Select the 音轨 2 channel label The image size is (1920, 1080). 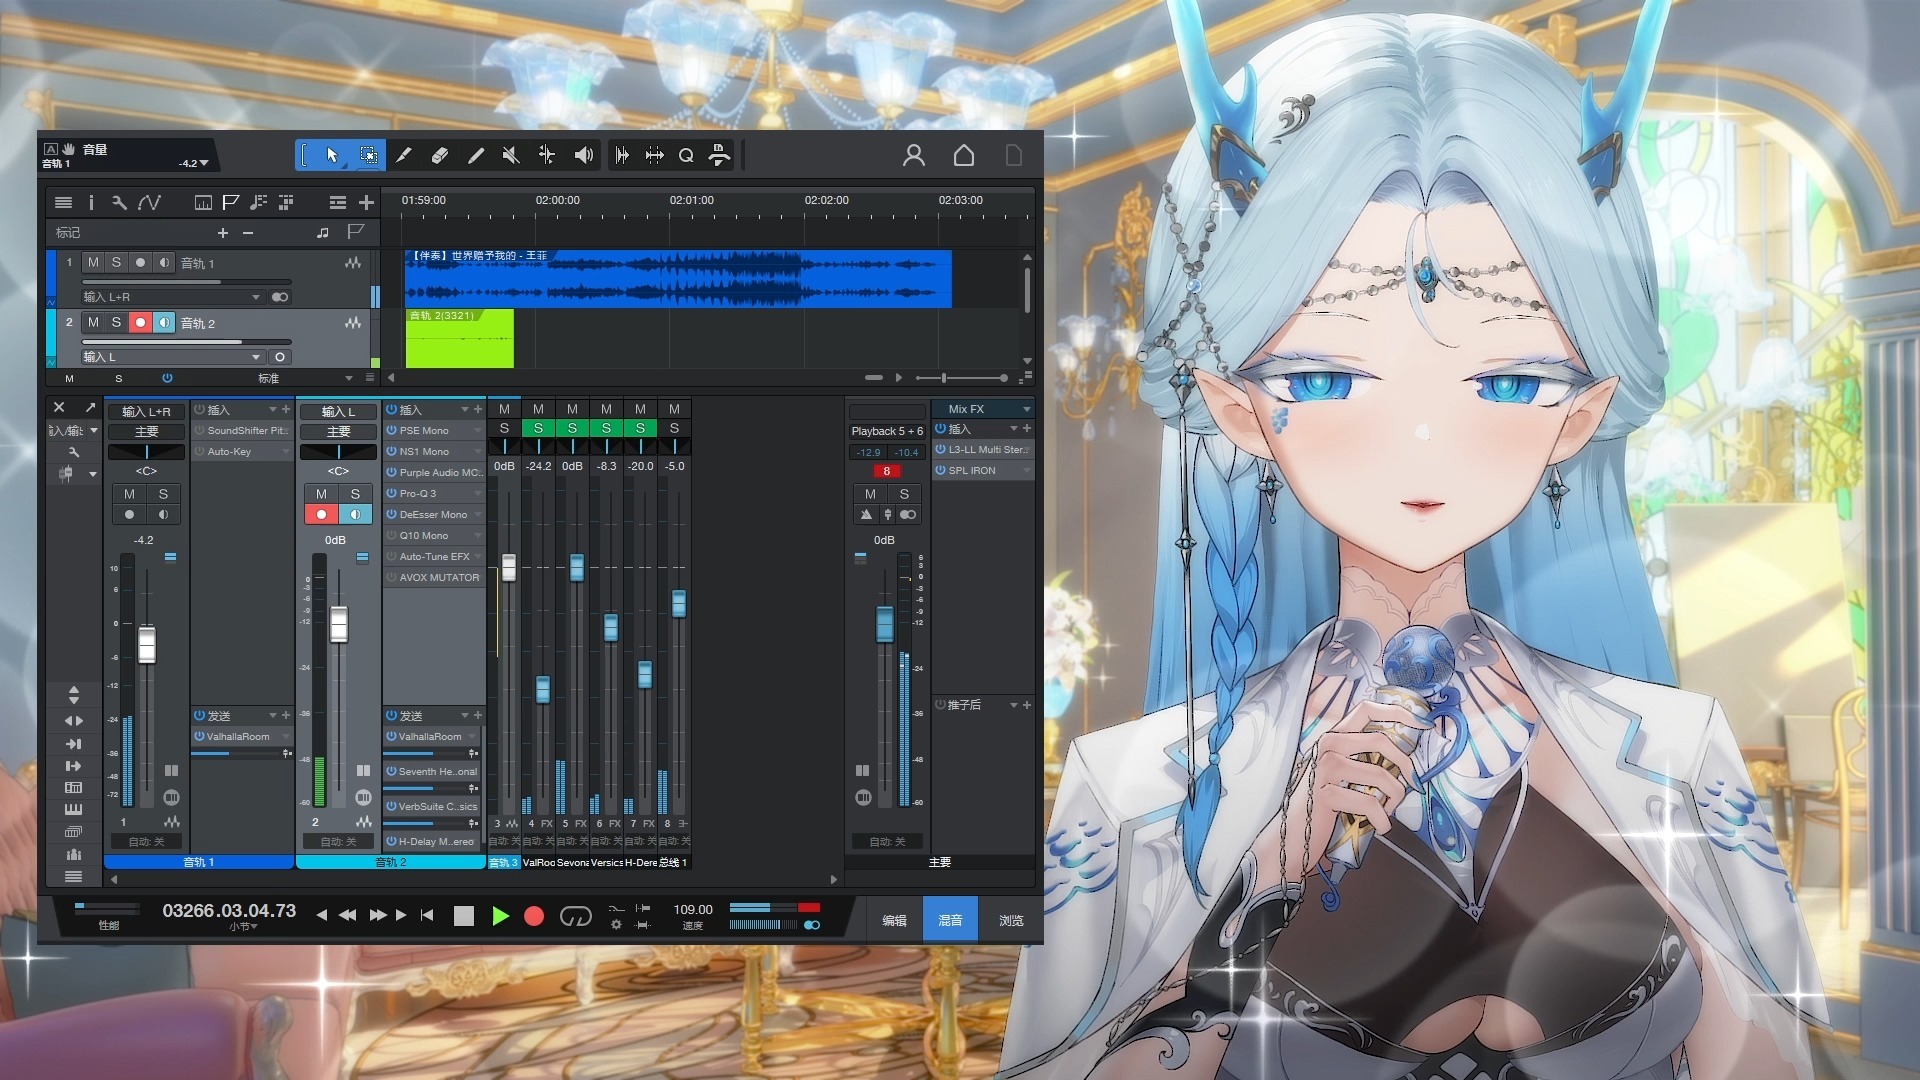390,862
